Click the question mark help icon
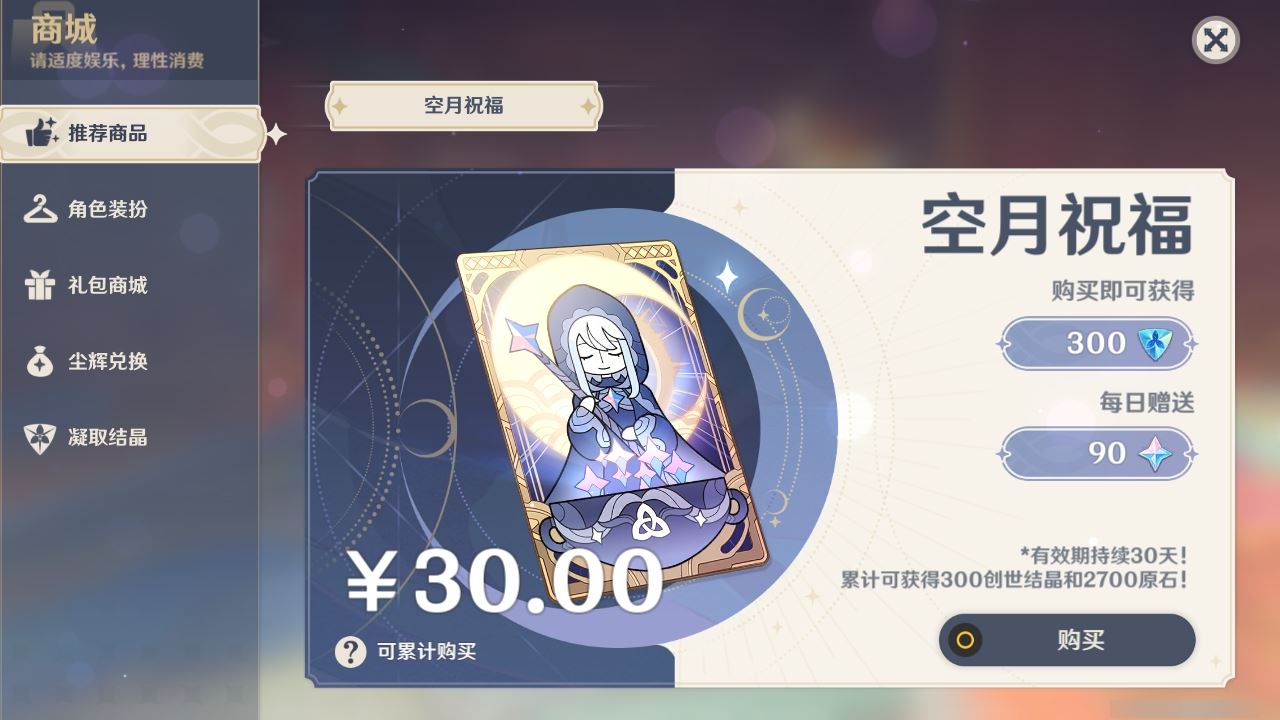This screenshot has width=1280, height=720. 350,652
